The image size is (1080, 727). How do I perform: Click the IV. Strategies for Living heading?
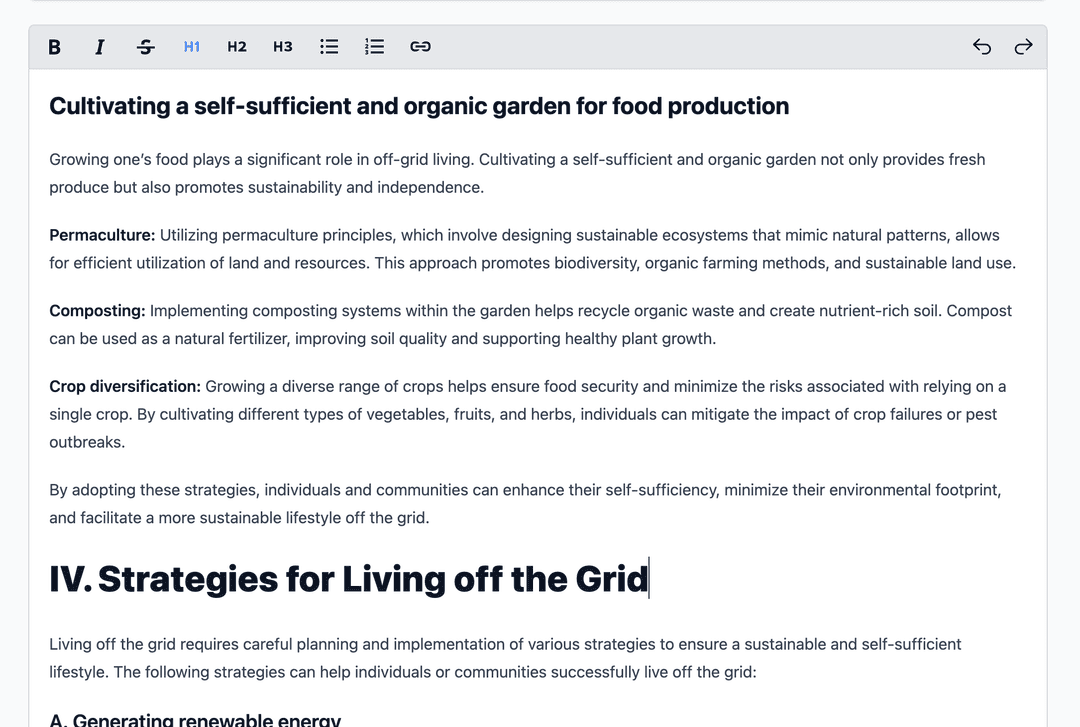coord(348,579)
